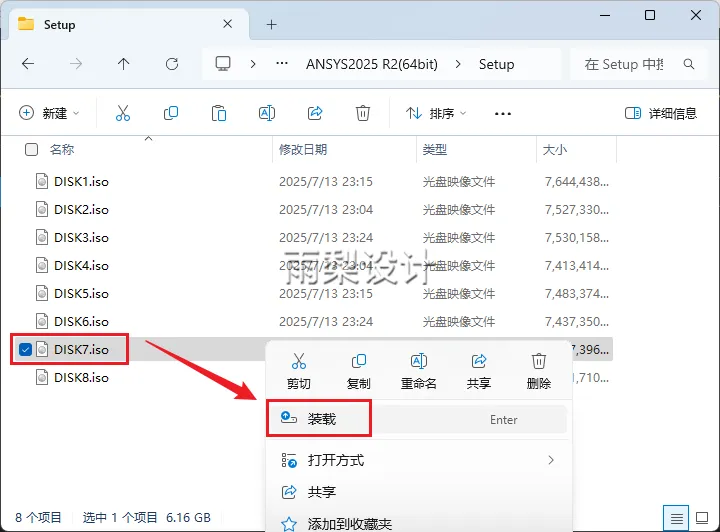Toggle the select-all checkbox beside 名称
Image resolution: width=720 pixels, height=532 pixels.
31,150
